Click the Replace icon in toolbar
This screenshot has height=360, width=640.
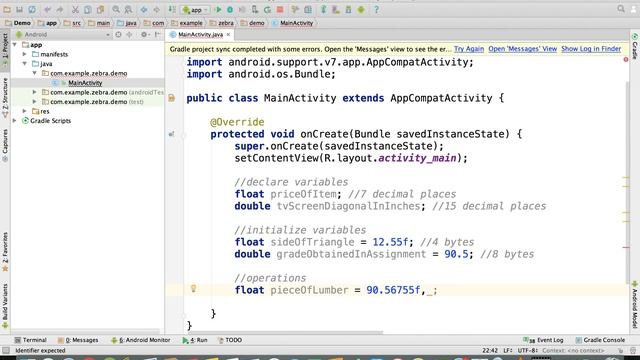click(128, 9)
